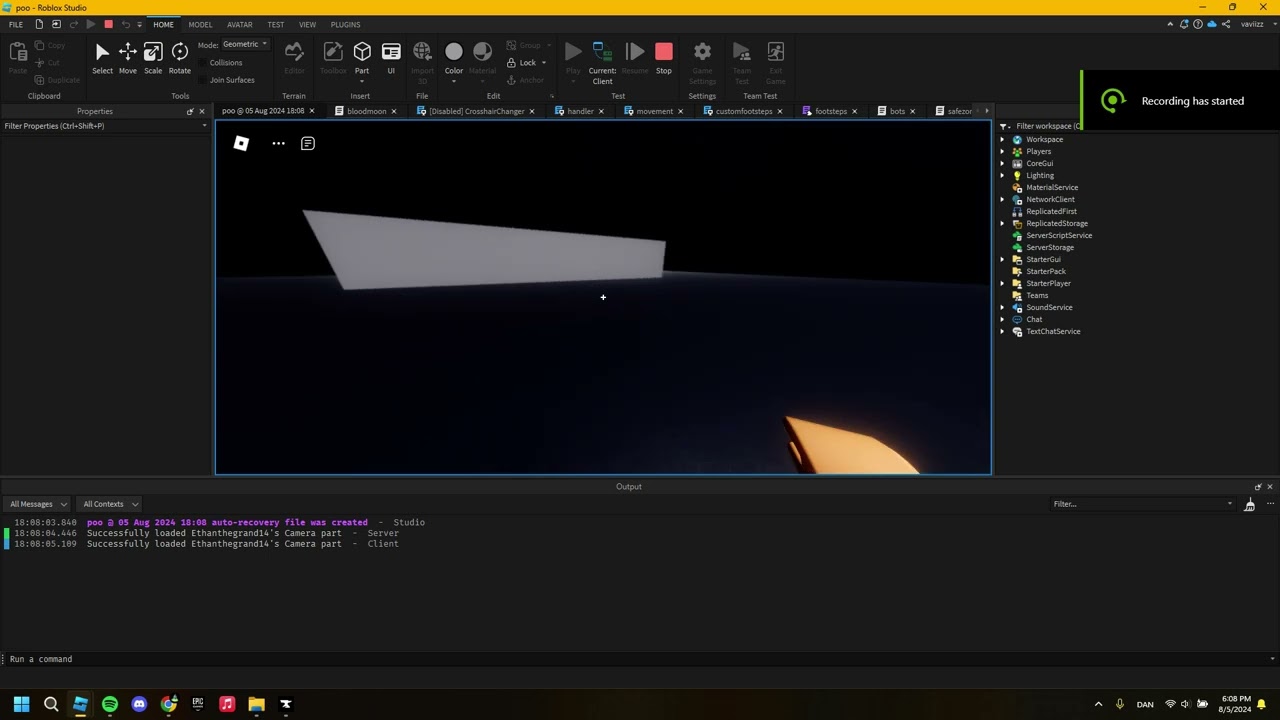Screen dimensions: 1280x720
Task: Open the FILE menu
Action: coord(16,24)
